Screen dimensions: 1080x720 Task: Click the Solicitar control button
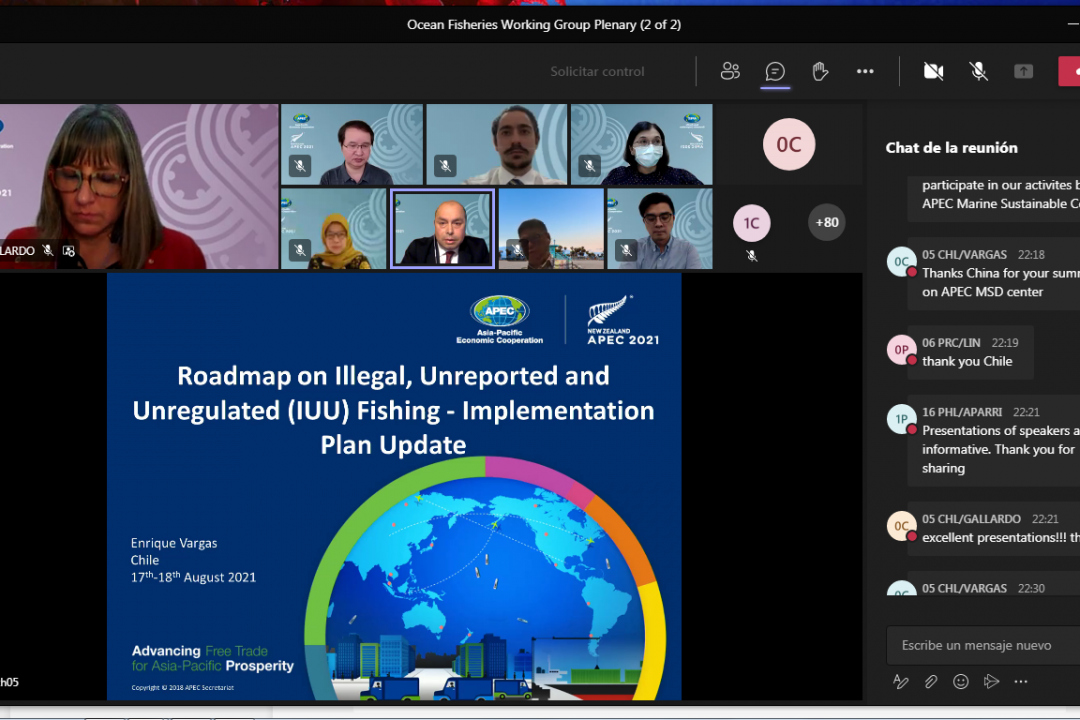tap(597, 71)
